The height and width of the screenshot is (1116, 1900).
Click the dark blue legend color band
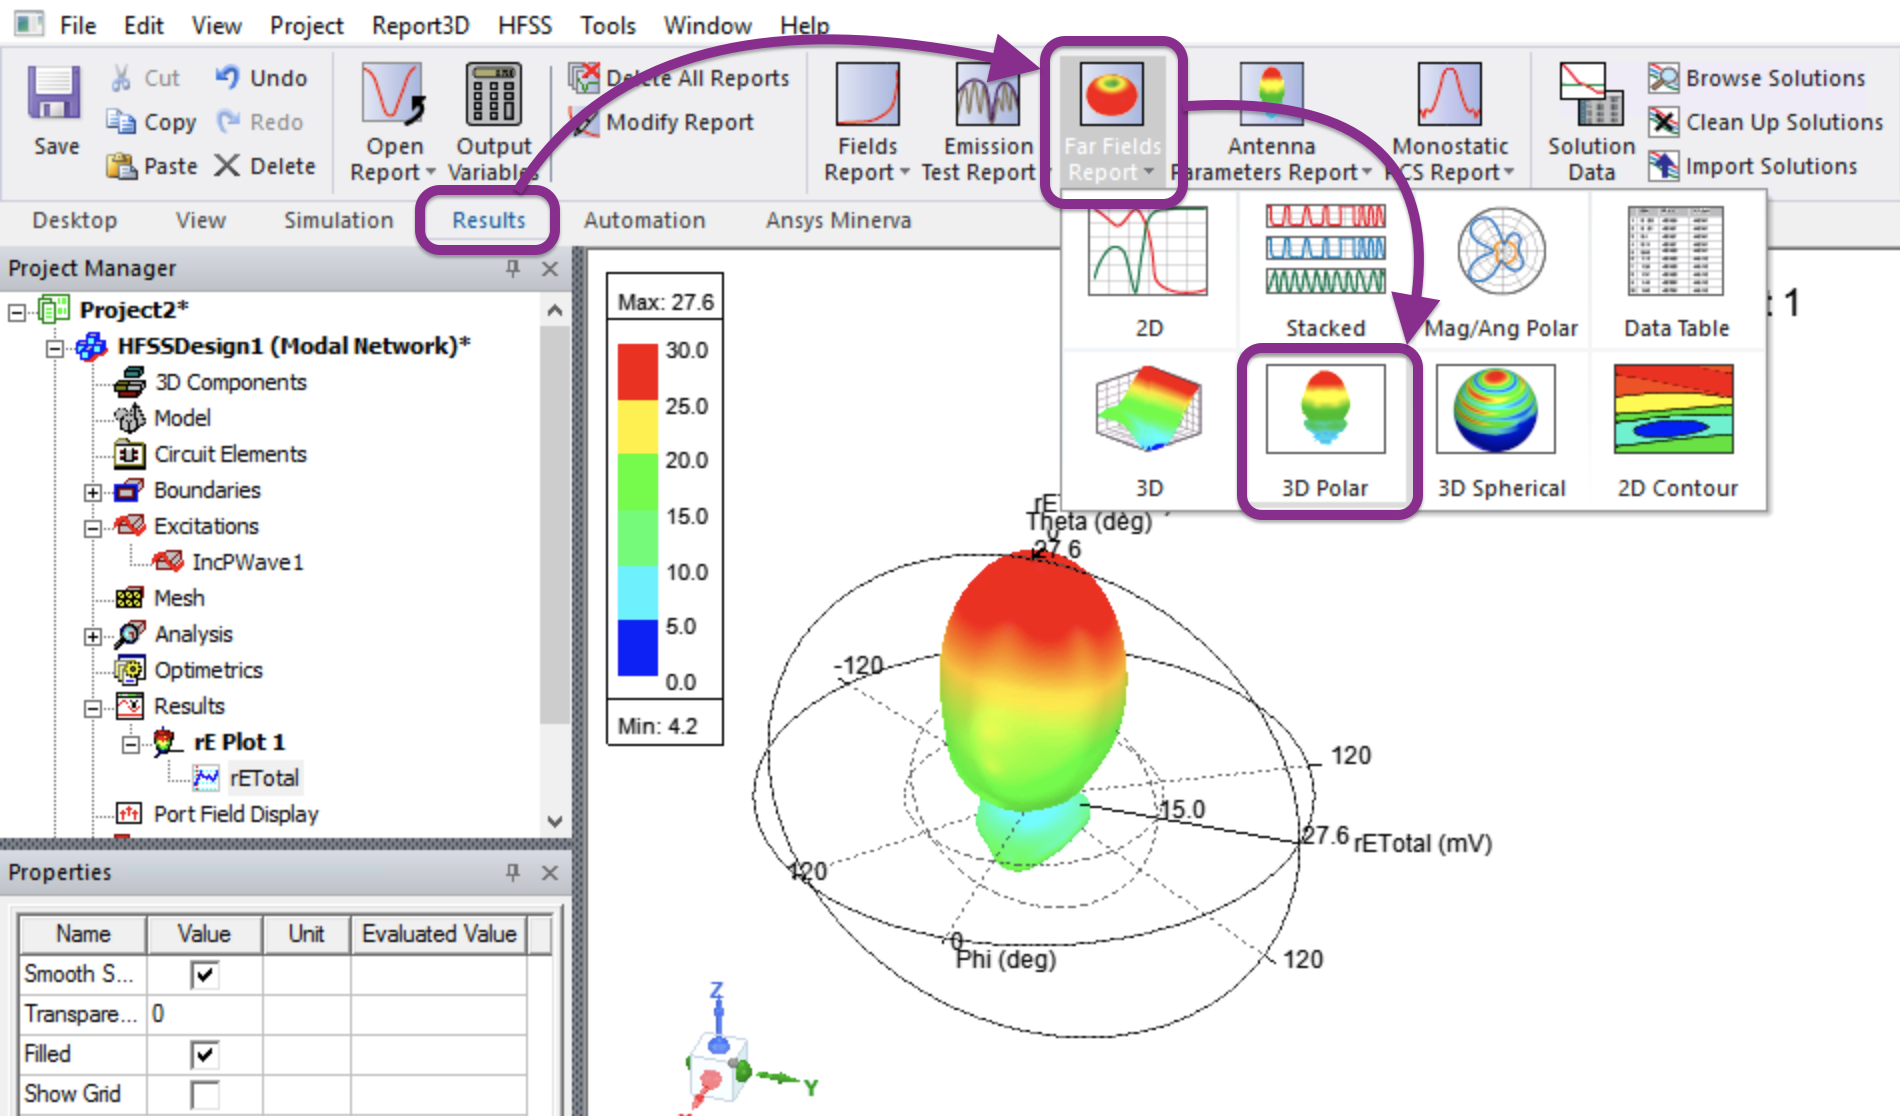(637, 648)
